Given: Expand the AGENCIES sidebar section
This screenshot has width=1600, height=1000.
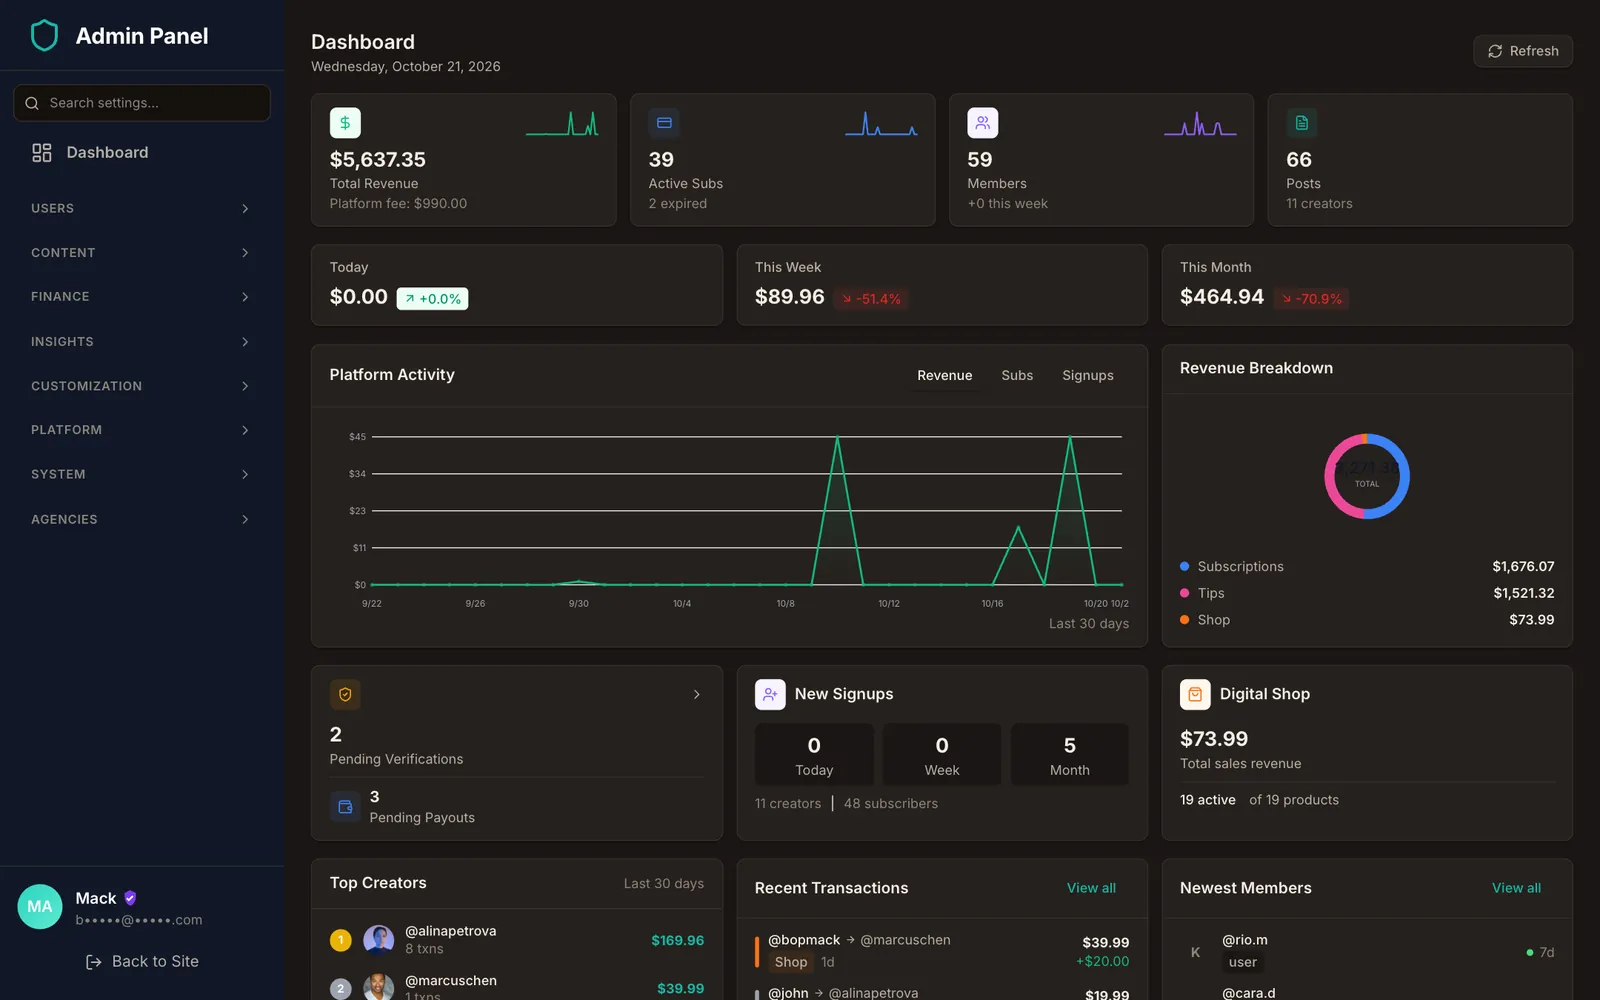Looking at the screenshot, I should pos(140,519).
